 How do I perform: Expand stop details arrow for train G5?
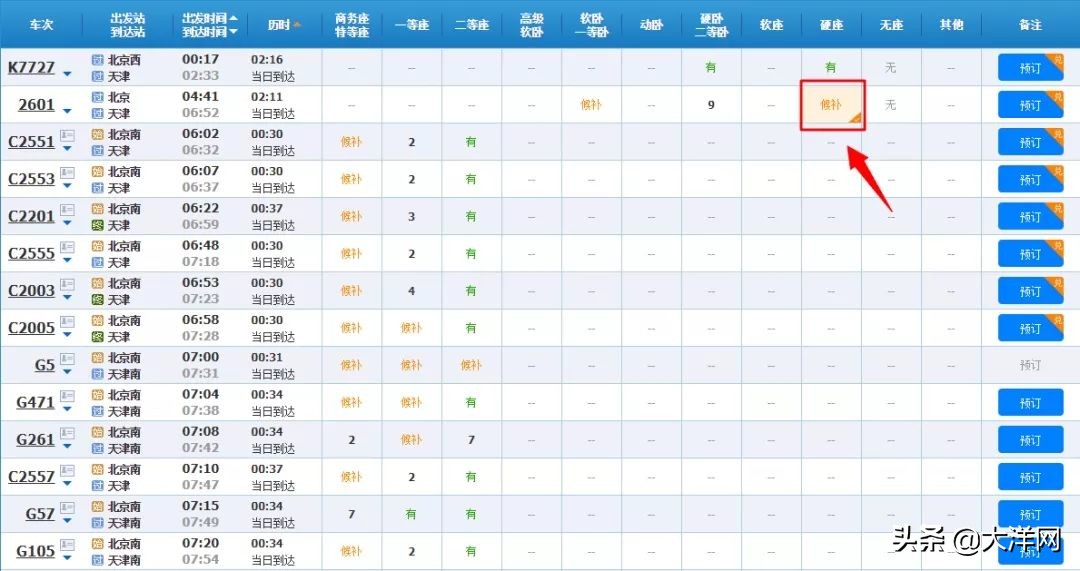pos(67,371)
